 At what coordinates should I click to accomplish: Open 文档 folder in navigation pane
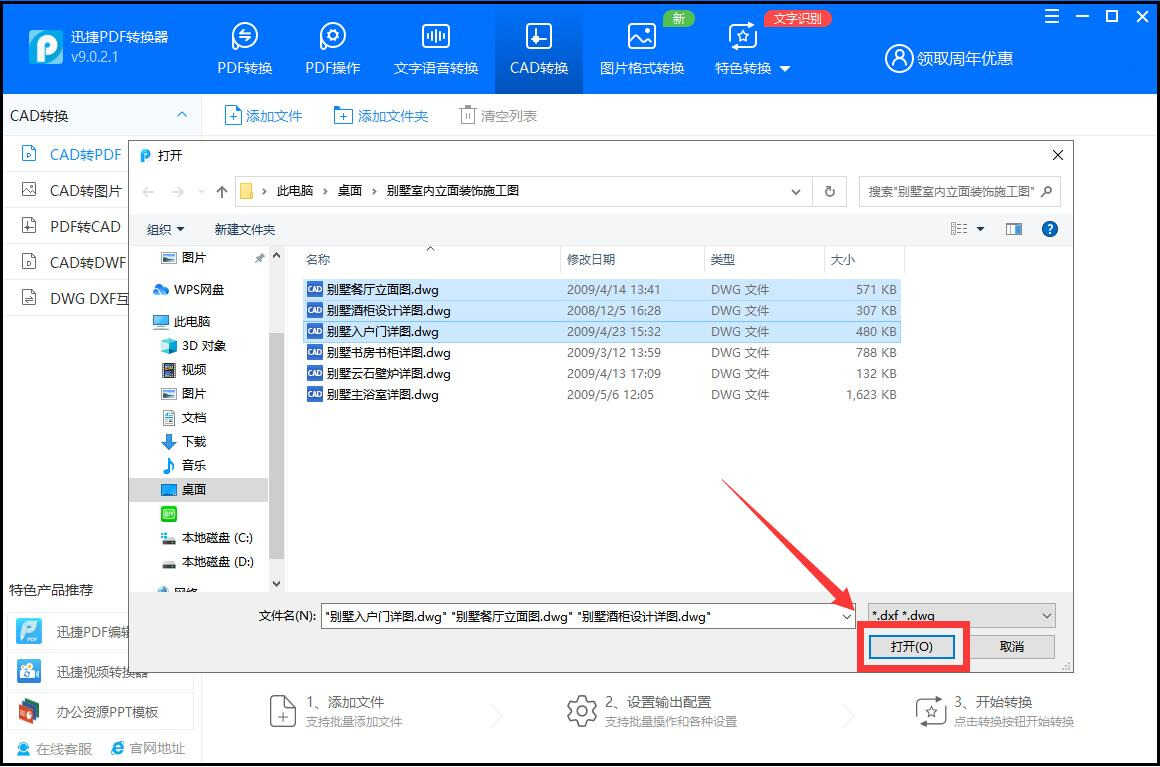[x=184, y=417]
